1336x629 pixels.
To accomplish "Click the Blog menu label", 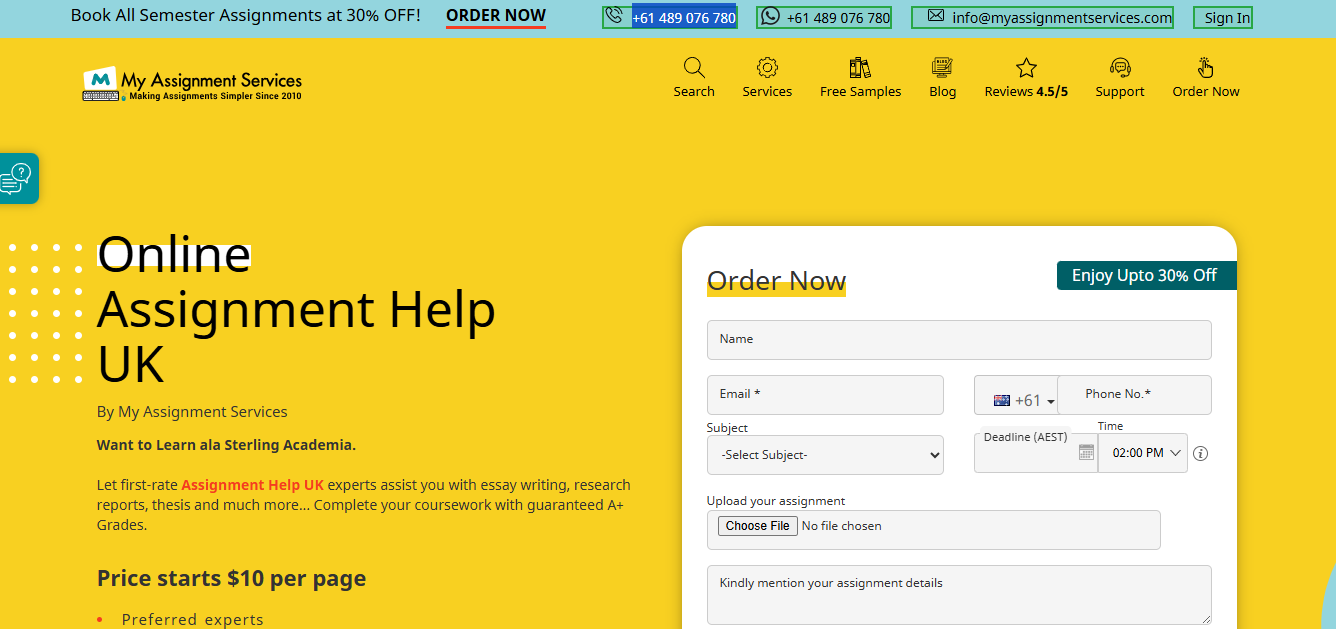I will pos(942,92).
